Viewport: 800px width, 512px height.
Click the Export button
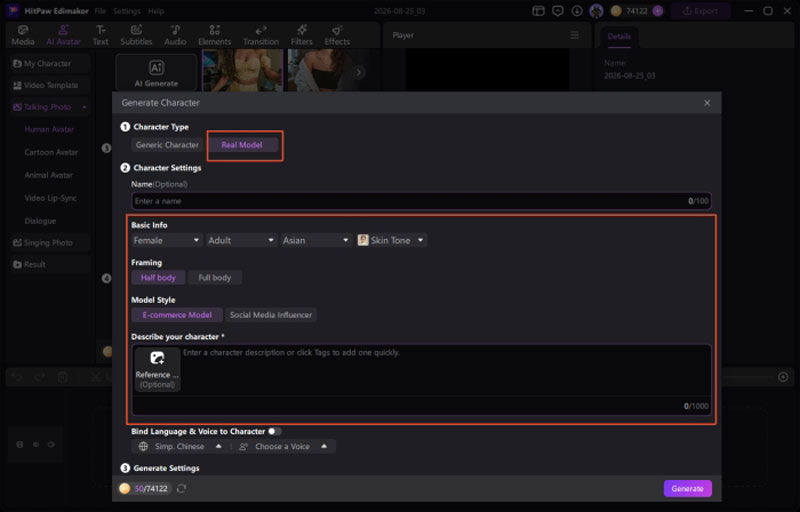(x=700, y=11)
